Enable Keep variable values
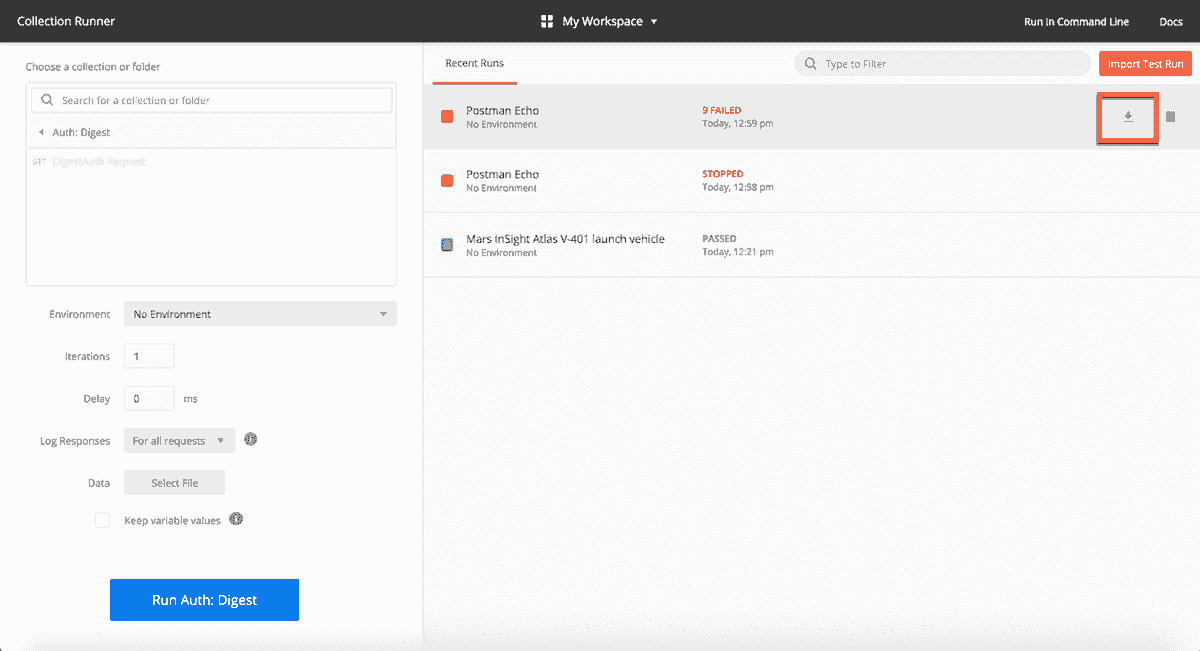 pos(102,519)
